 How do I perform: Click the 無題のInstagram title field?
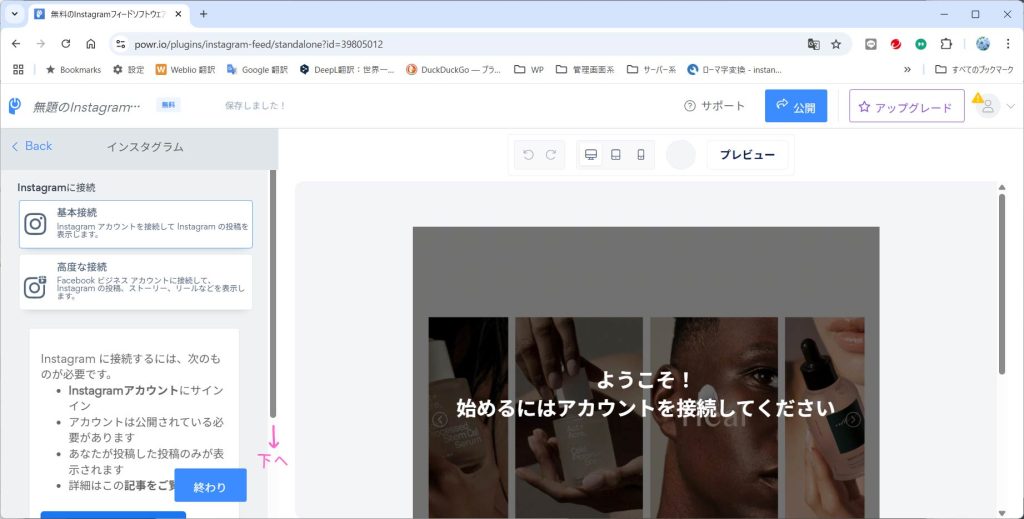tap(87, 107)
